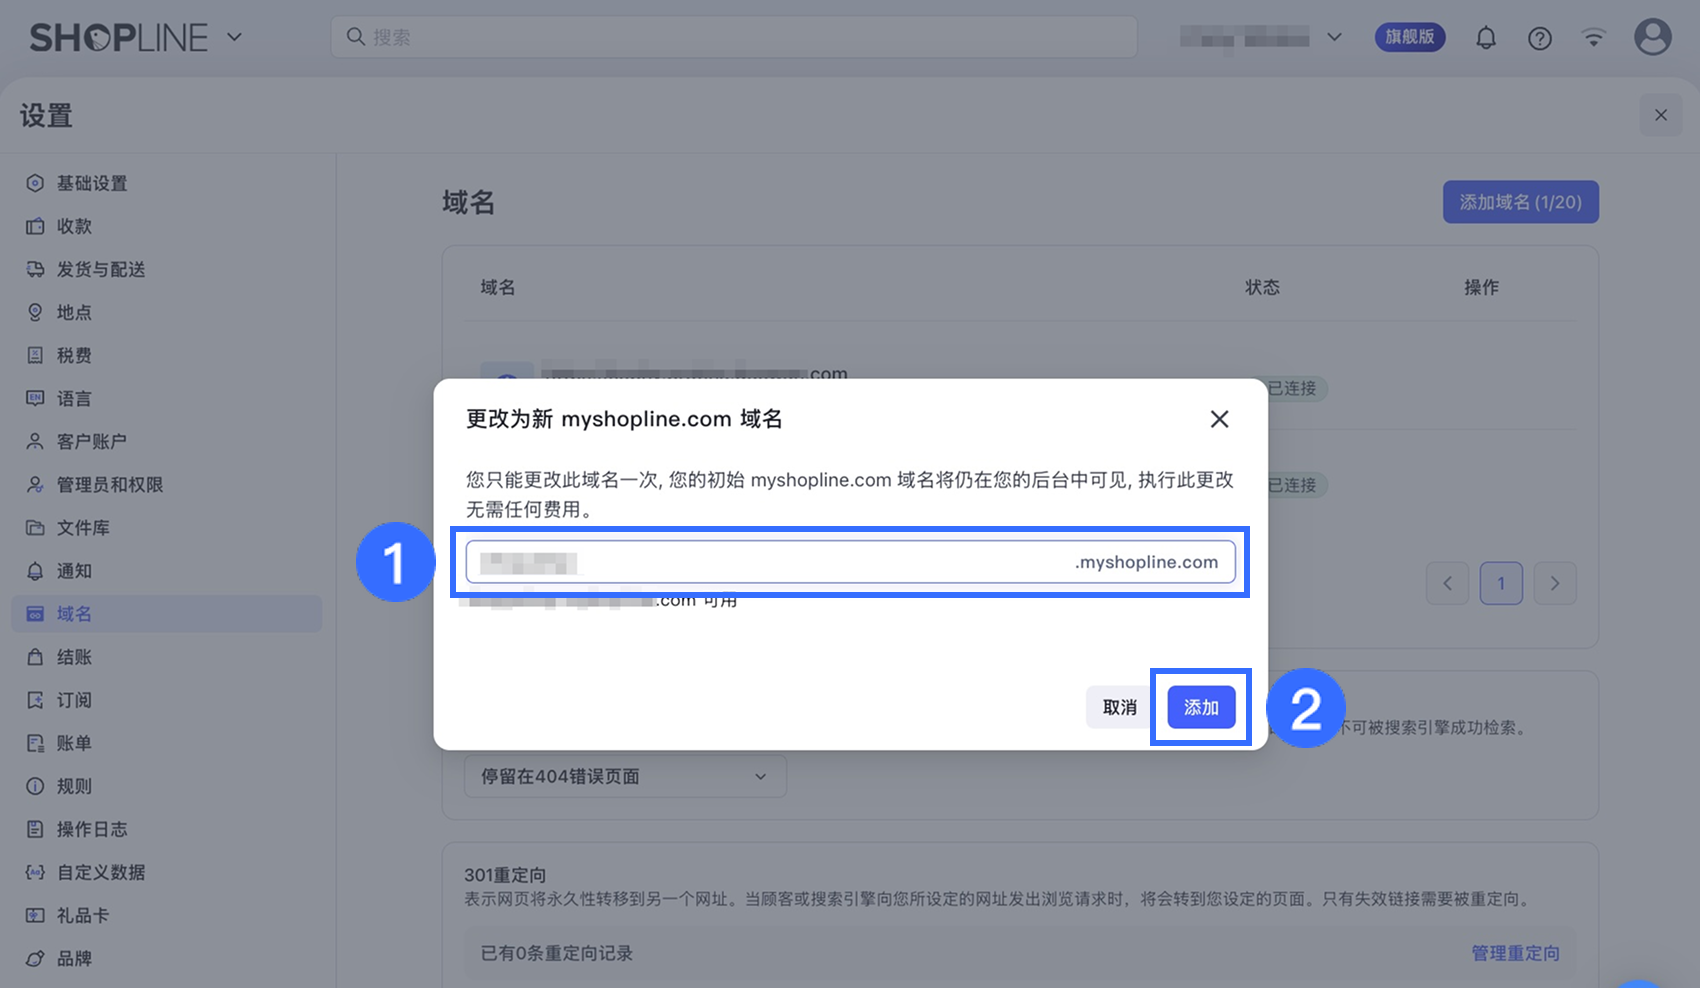Open 礼品卡 gift card settings
Image resolution: width=1700 pixels, height=988 pixels.
click(x=83, y=915)
